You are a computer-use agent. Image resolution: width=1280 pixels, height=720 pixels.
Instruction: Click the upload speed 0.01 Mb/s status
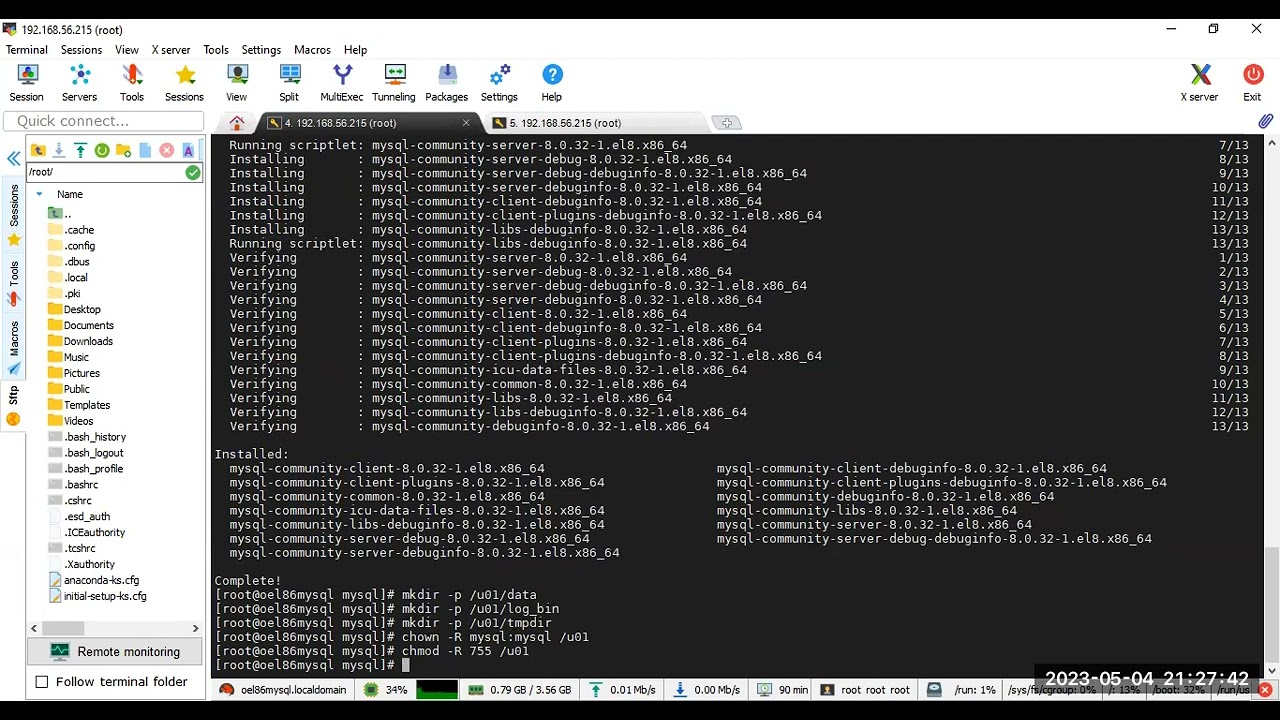click(x=622, y=690)
